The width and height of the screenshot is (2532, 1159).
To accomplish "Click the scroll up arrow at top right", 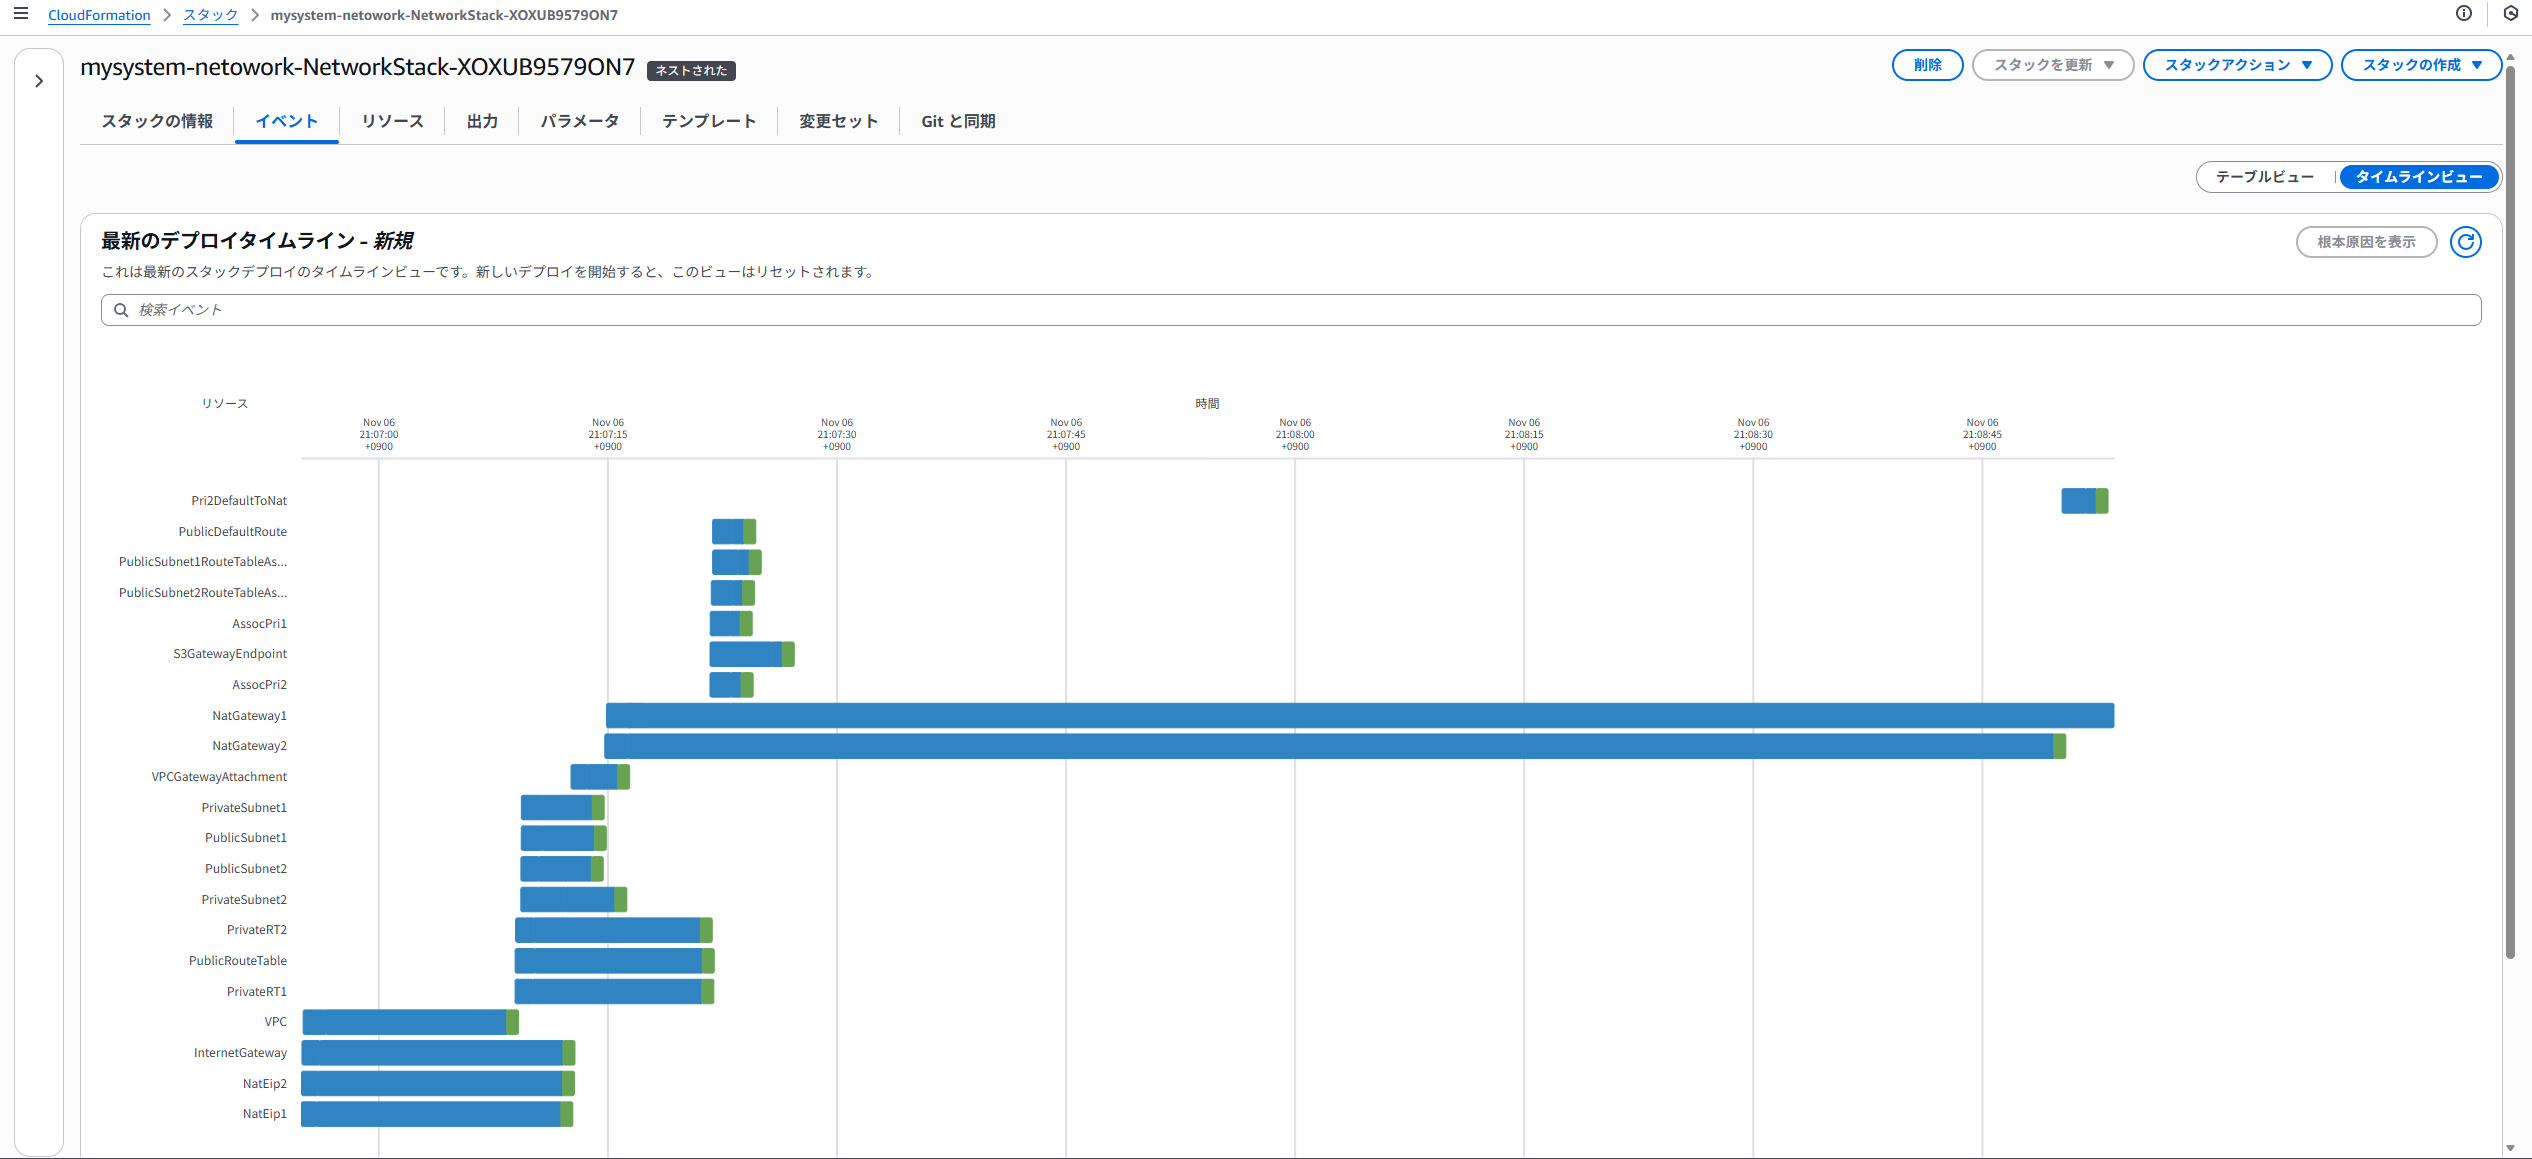I will tap(2510, 57).
